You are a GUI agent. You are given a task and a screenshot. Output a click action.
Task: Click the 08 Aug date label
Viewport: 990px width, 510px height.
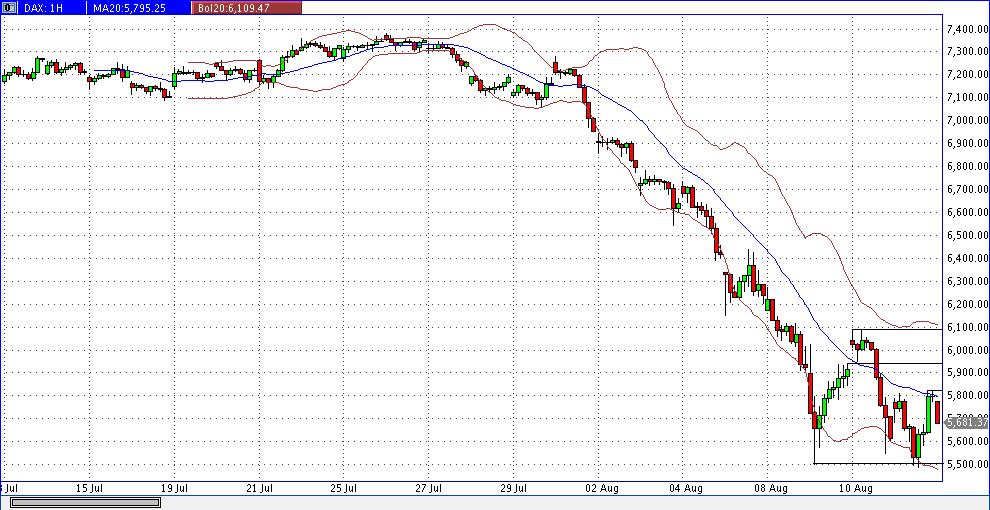point(770,488)
